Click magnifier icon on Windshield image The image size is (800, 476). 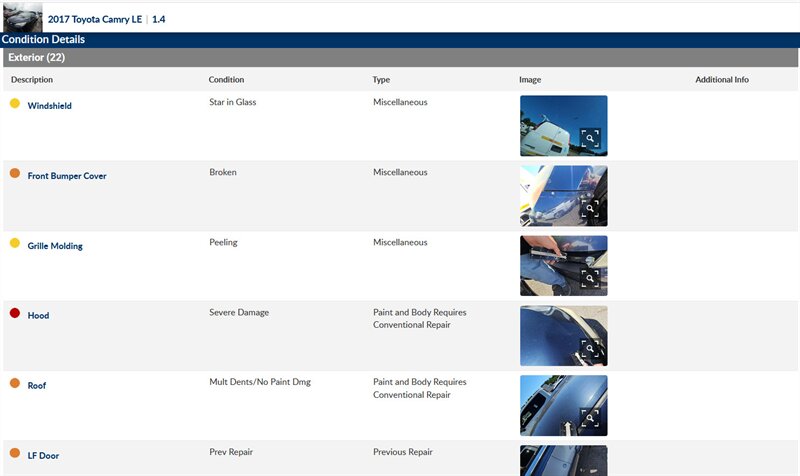[x=590, y=139]
